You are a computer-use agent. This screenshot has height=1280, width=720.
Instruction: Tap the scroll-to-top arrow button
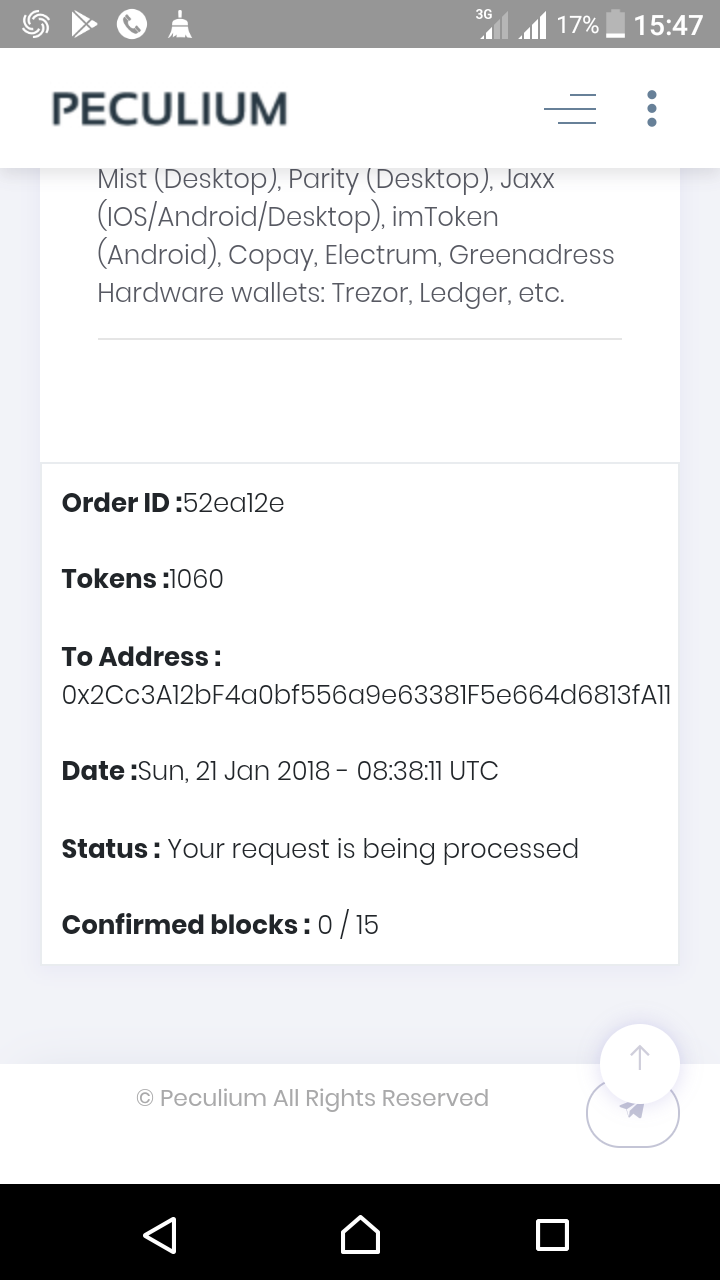(x=640, y=1059)
